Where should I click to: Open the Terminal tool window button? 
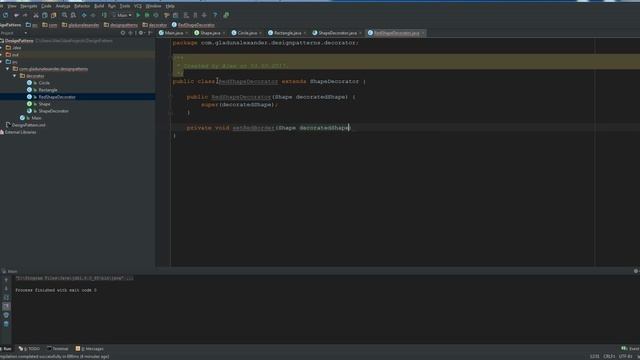pos(58,349)
